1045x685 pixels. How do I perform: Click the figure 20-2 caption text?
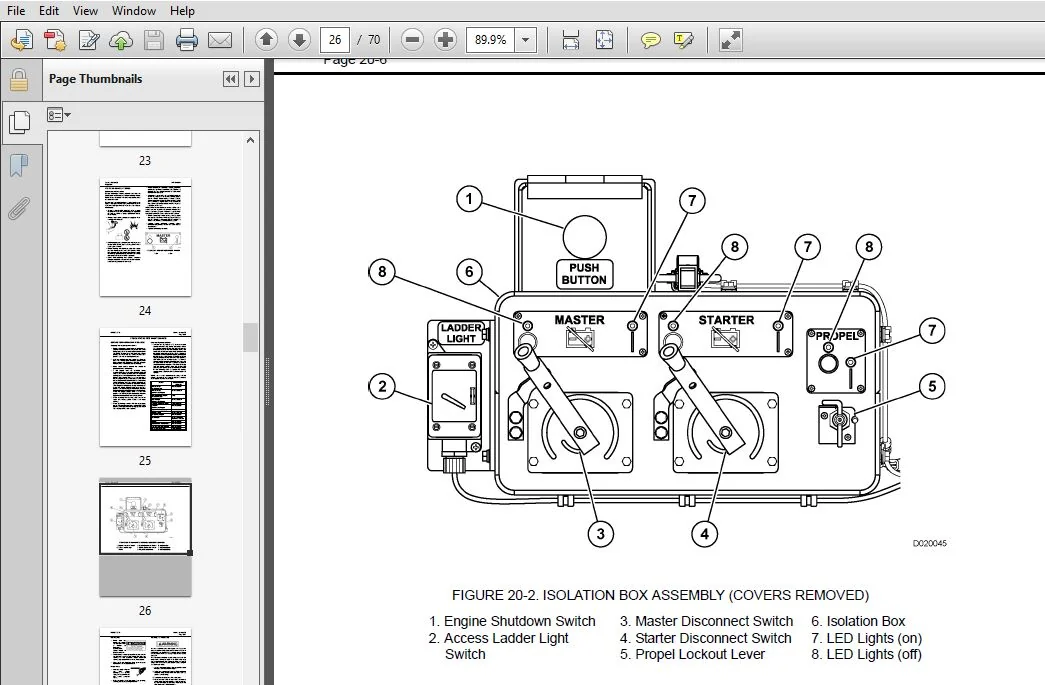(x=660, y=595)
